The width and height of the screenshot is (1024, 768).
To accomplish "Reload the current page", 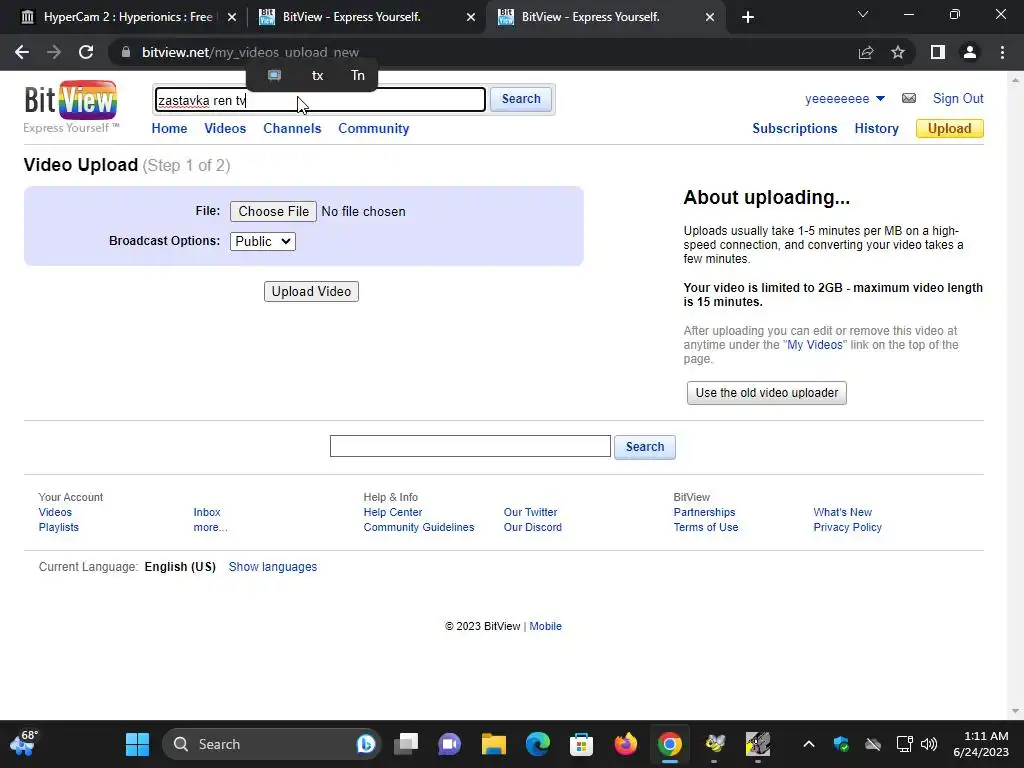I will (86, 52).
